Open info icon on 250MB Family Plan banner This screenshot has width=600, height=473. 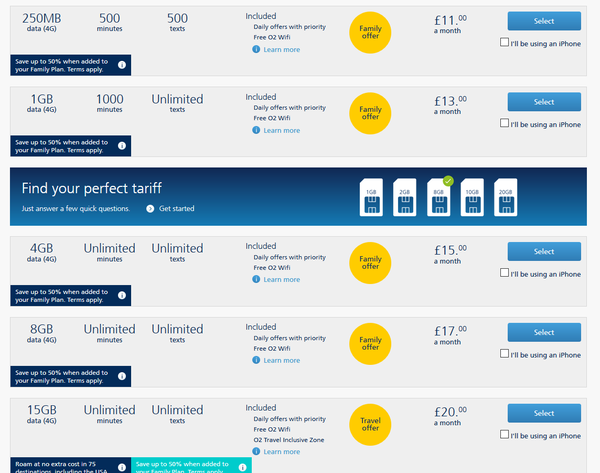(122, 65)
